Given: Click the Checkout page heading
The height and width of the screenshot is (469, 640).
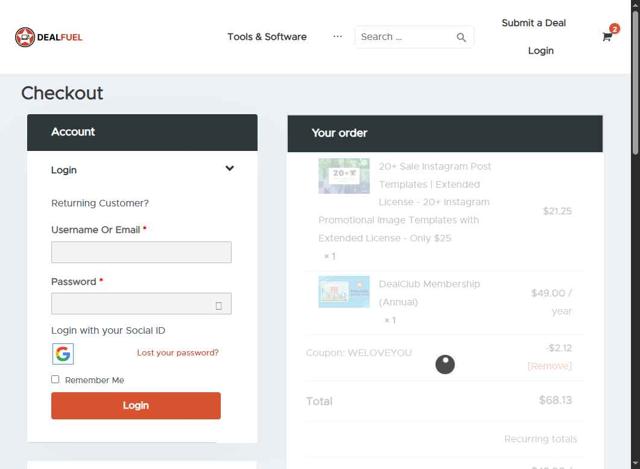Looking at the screenshot, I should (x=62, y=93).
